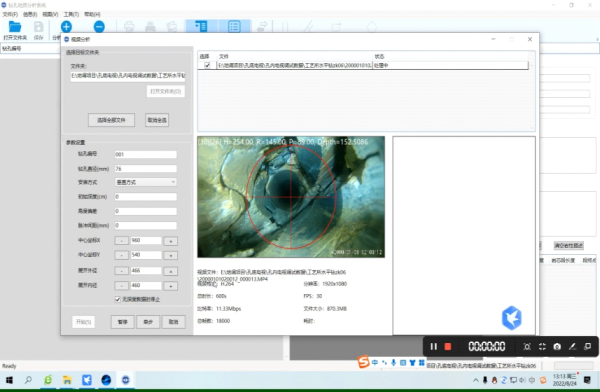Click the borehole diameter field showing 76

pyautogui.click(x=146, y=169)
